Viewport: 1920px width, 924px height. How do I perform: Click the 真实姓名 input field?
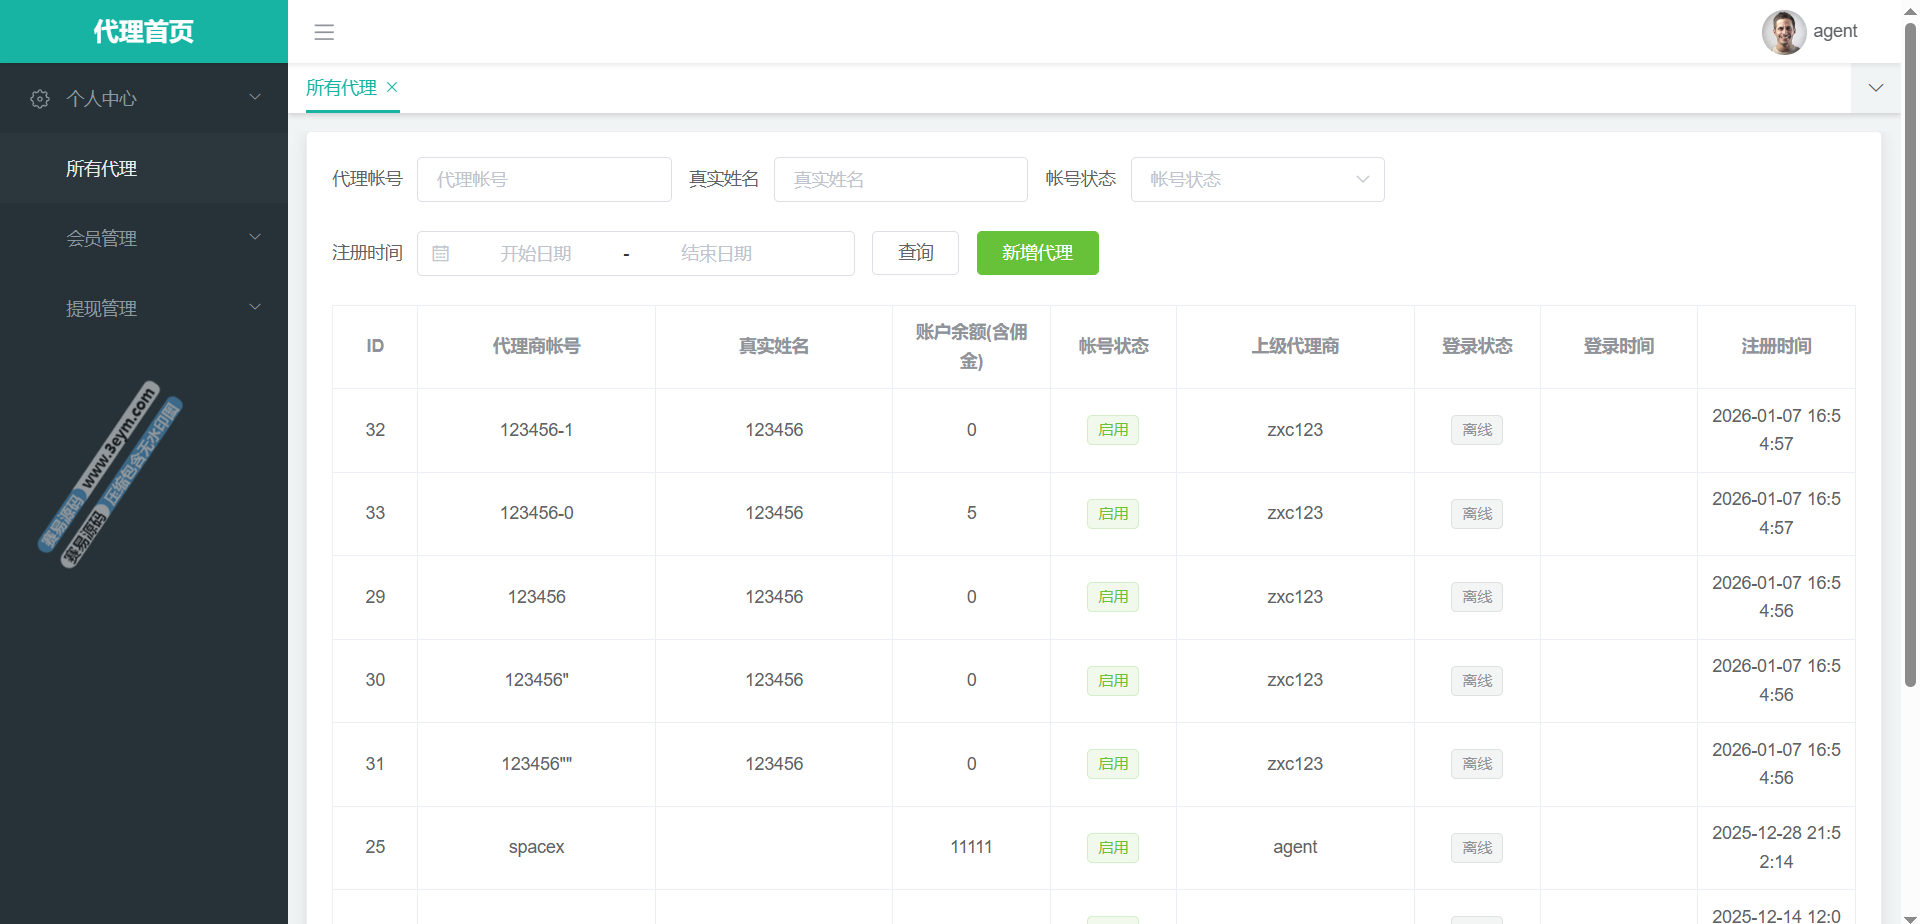pyautogui.click(x=900, y=180)
